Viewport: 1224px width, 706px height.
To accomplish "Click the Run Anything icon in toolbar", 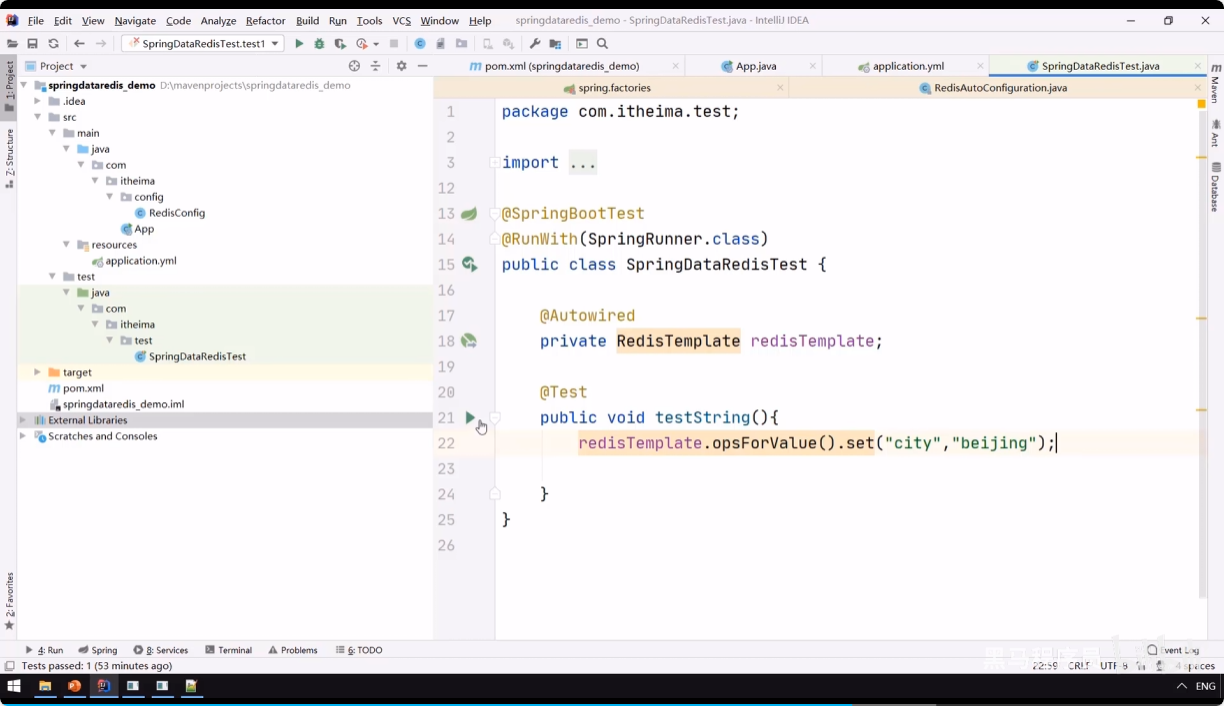I will click(x=581, y=44).
